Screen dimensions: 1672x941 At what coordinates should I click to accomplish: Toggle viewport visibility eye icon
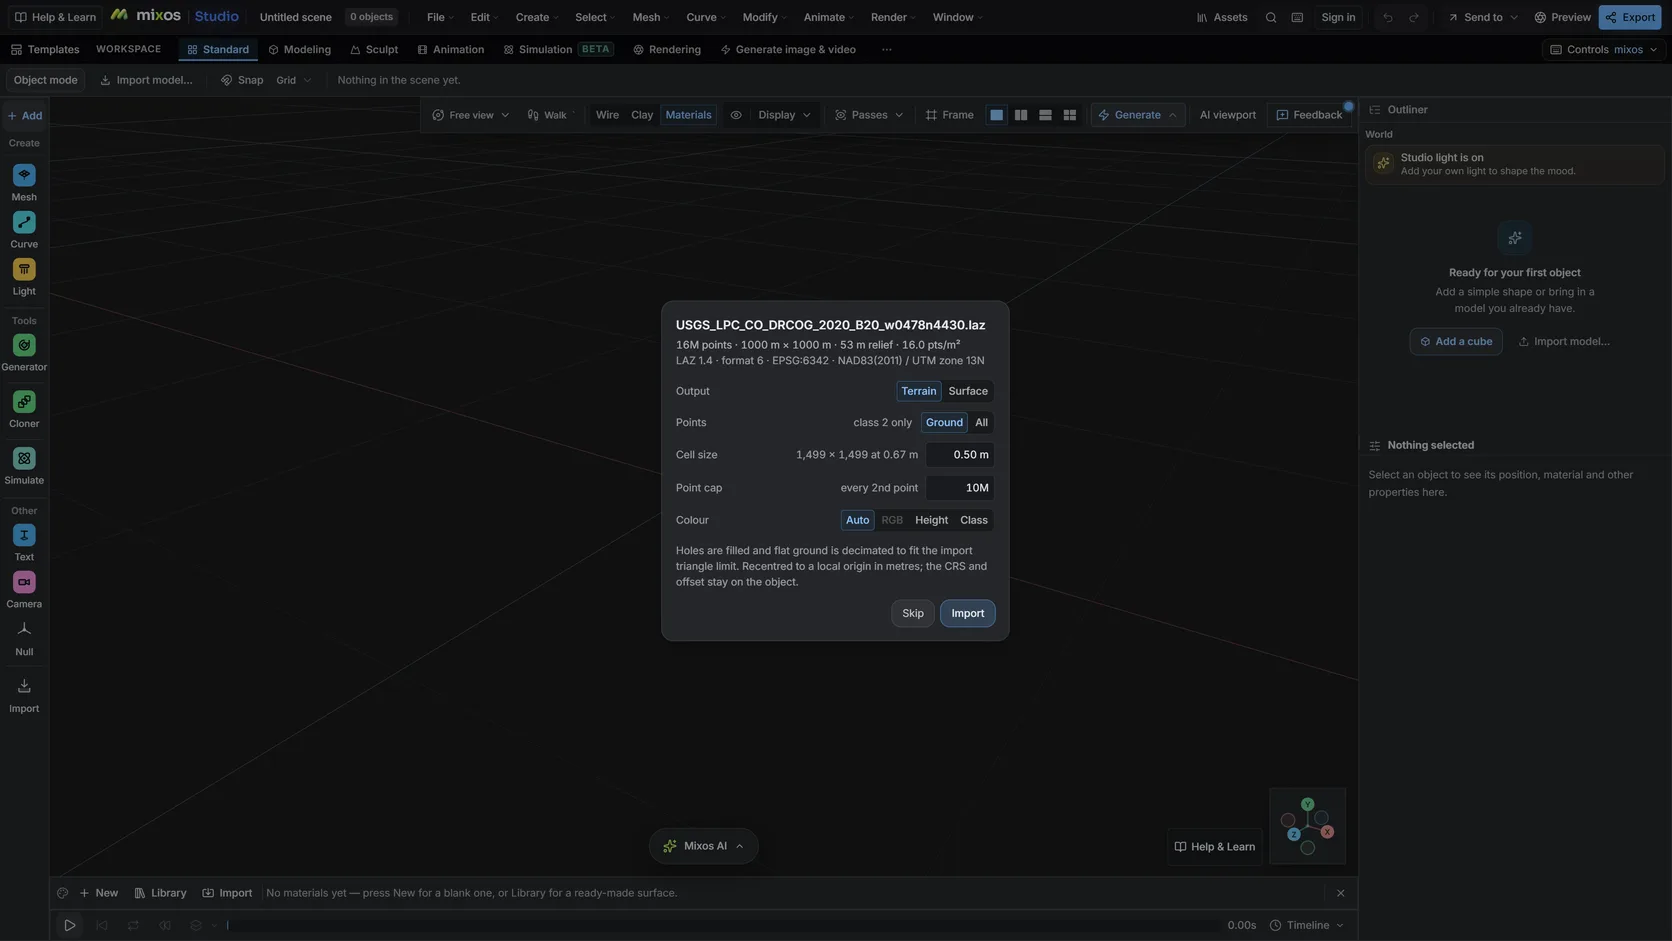point(736,115)
